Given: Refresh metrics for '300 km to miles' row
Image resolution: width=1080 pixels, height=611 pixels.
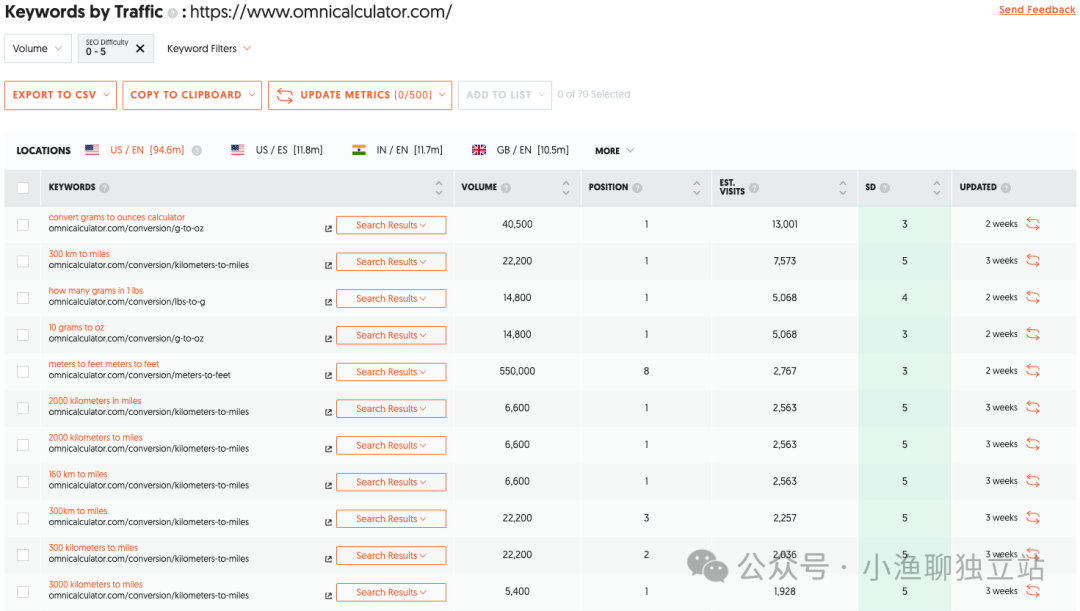Looking at the screenshot, I should pos(1033,260).
